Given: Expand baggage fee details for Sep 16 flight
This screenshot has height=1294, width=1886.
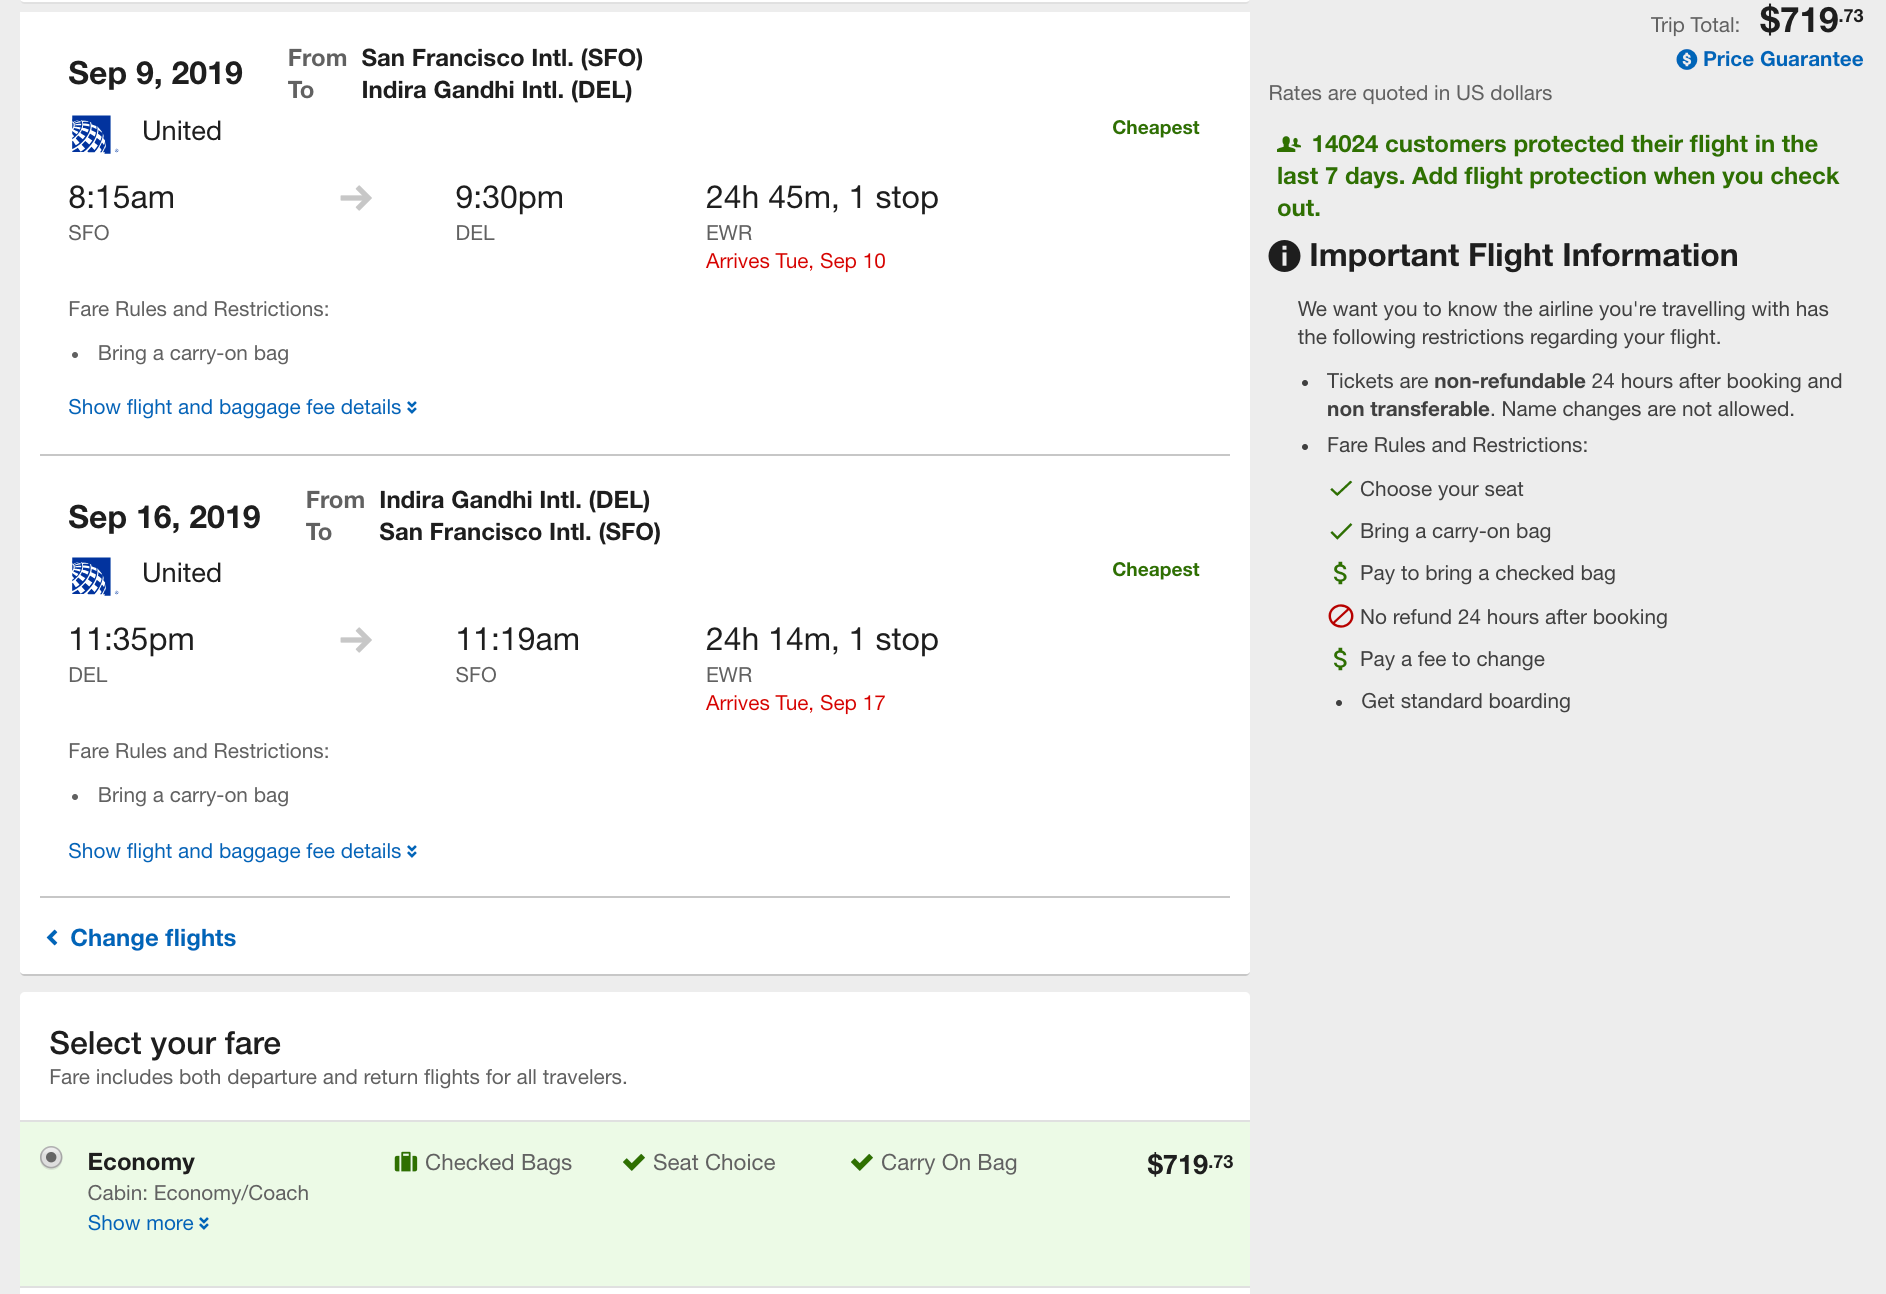Looking at the screenshot, I should coord(242,851).
